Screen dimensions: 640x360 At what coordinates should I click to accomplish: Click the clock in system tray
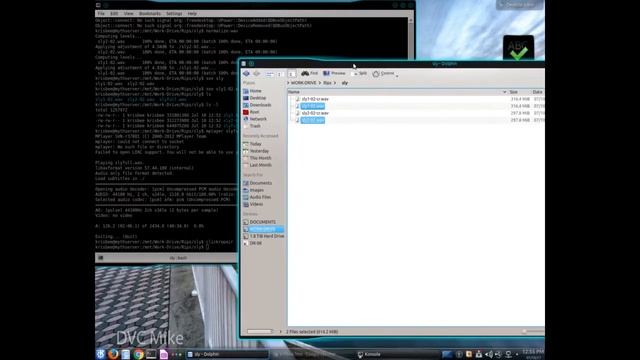533,354
